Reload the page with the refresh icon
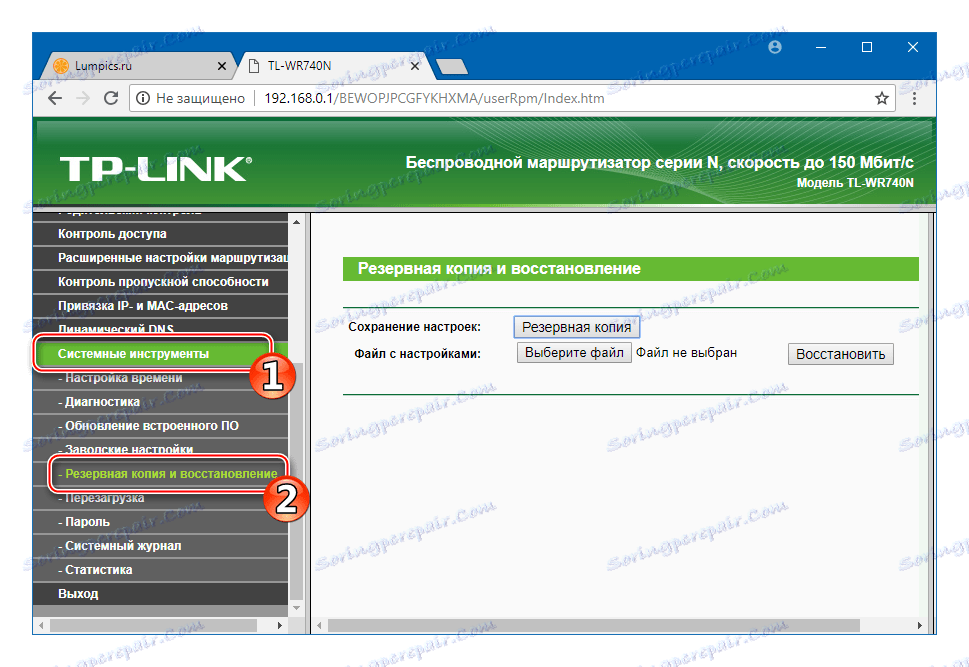The height and width of the screenshot is (667, 969). 111,98
